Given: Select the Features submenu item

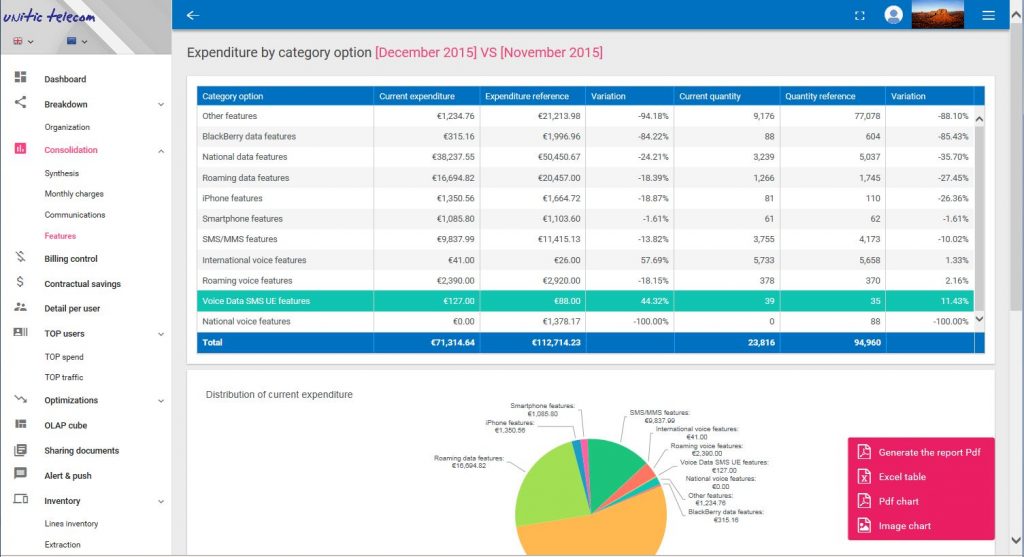Looking at the screenshot, I should [60, 236].
